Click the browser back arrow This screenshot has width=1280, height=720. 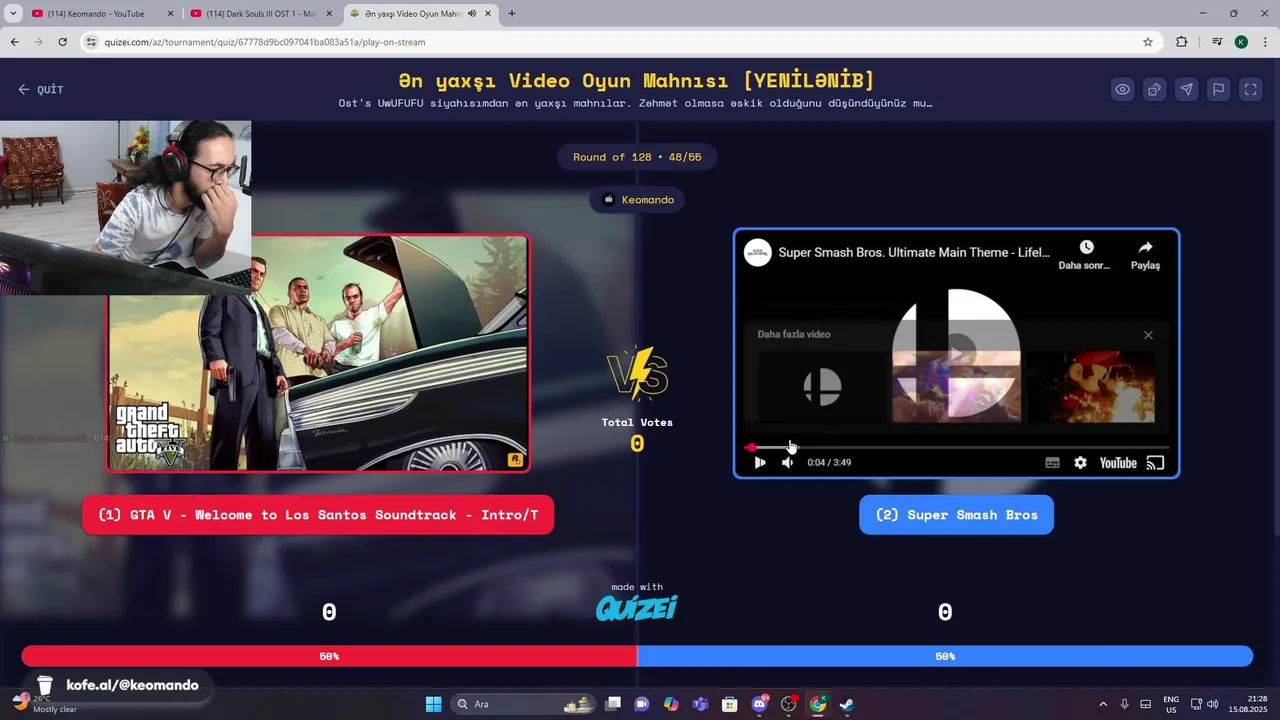(x=14, y=42)
